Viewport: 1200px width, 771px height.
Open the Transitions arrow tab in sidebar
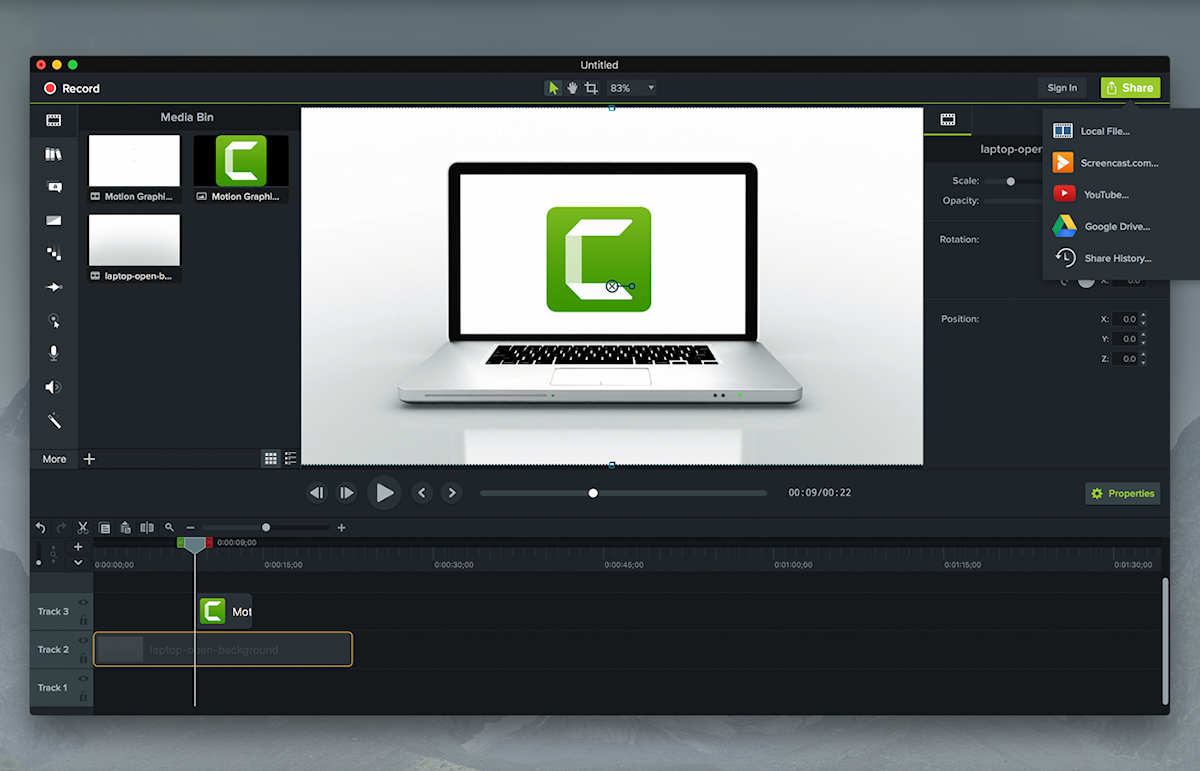click(54, 287)
